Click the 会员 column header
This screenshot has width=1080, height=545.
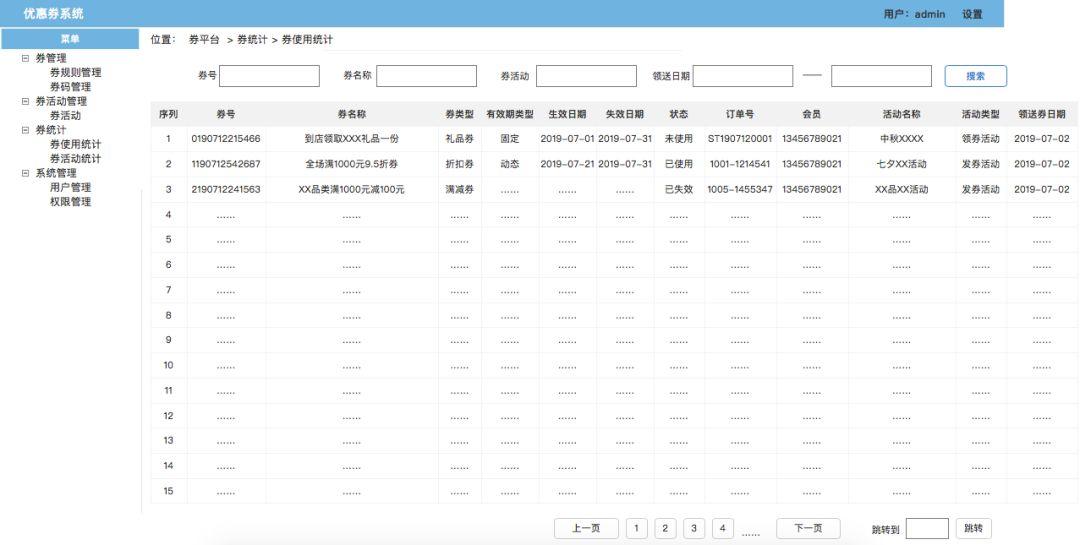click(x=811, y=114)
